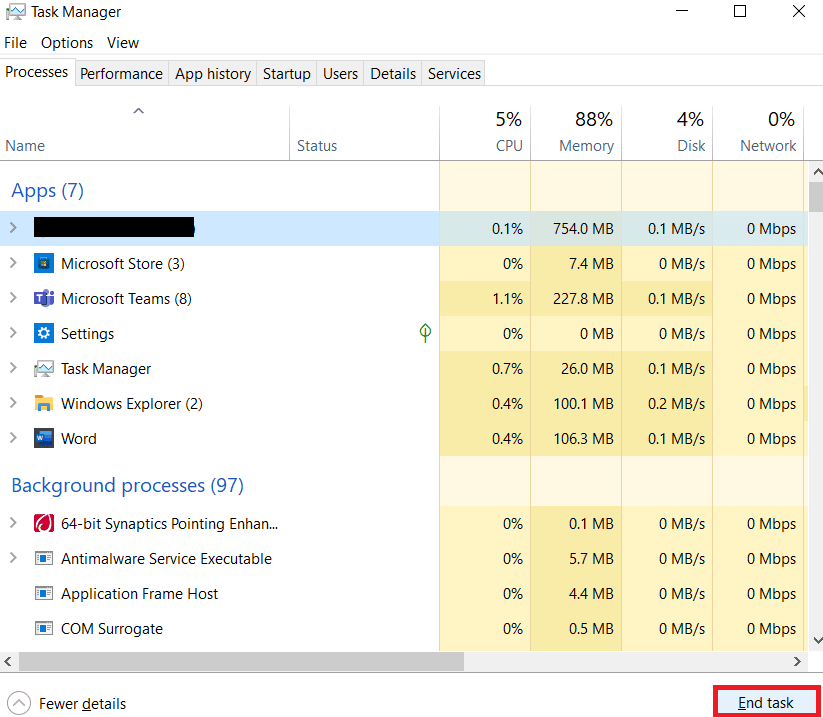Sort by the Status column header
This screenshot has height=717, width=823.
(x=364, y=133)
